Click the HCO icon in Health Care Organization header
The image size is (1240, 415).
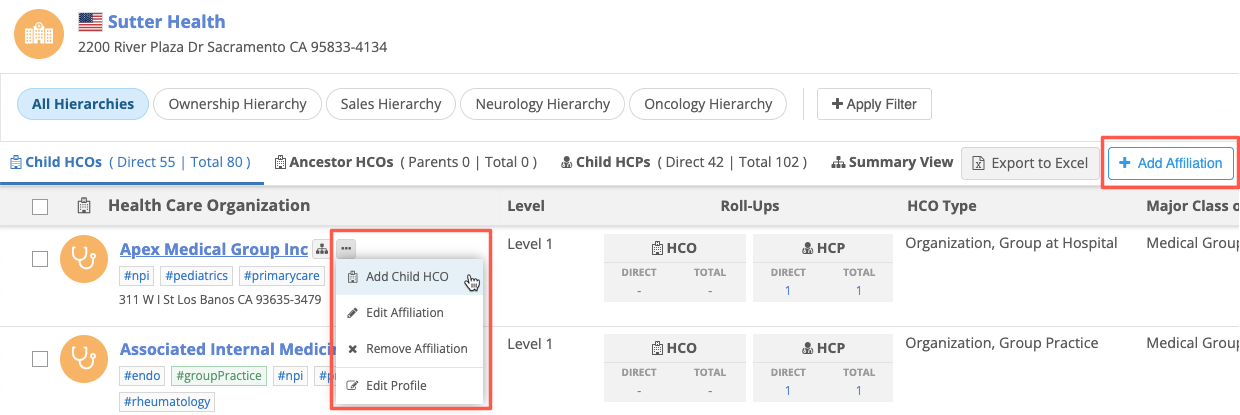tap(86, 206)
